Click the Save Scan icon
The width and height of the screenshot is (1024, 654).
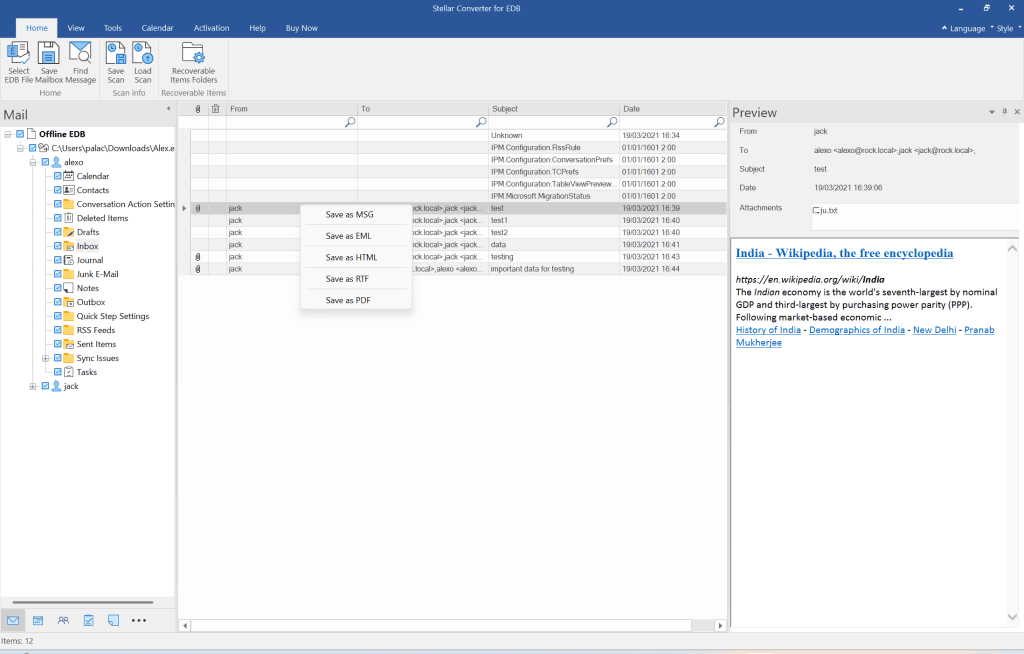(x=116, y=62)
